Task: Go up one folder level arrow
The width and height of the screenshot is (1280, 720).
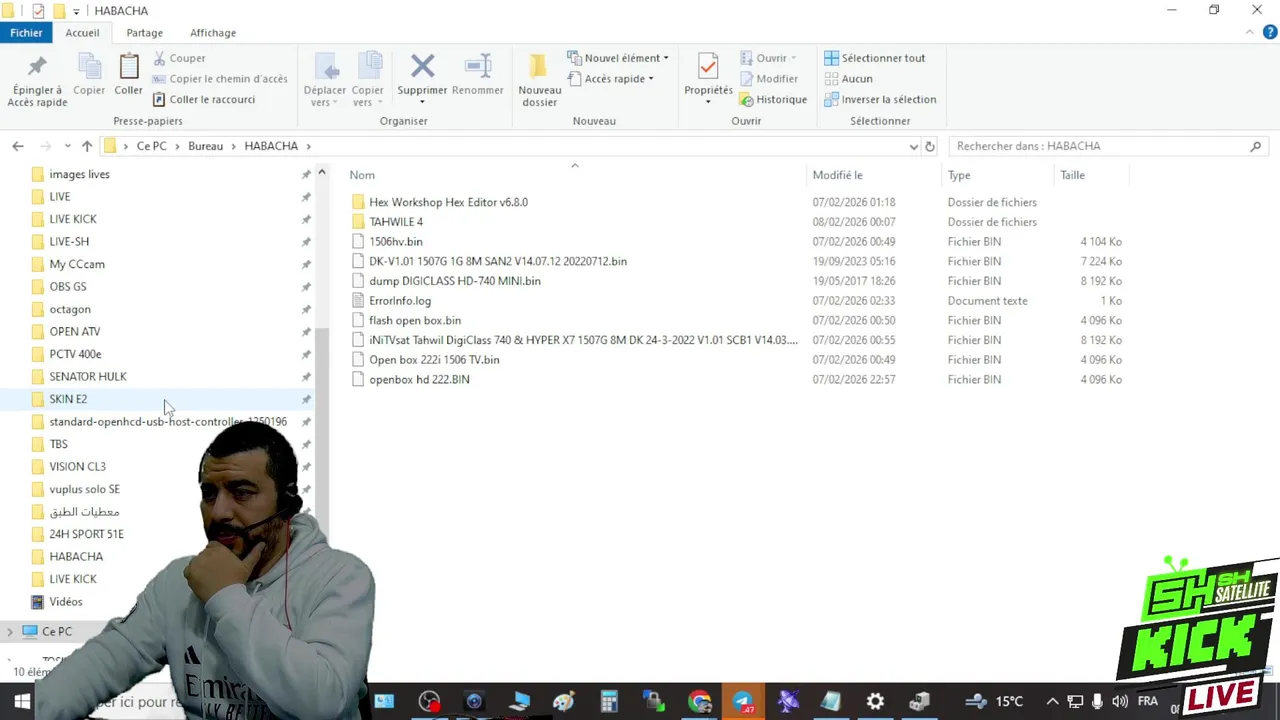Action: pos(87,146)
